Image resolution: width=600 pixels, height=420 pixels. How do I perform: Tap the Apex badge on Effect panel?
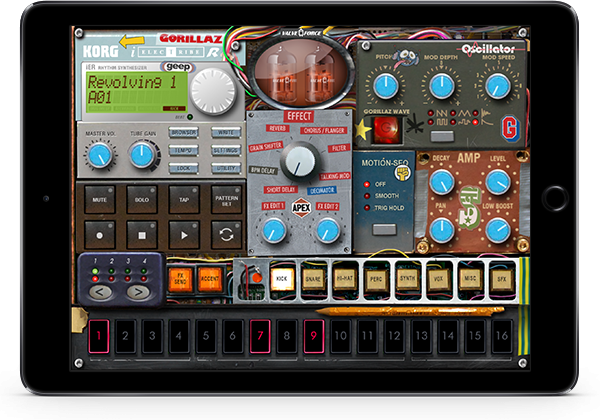click(x=301, y=208)
